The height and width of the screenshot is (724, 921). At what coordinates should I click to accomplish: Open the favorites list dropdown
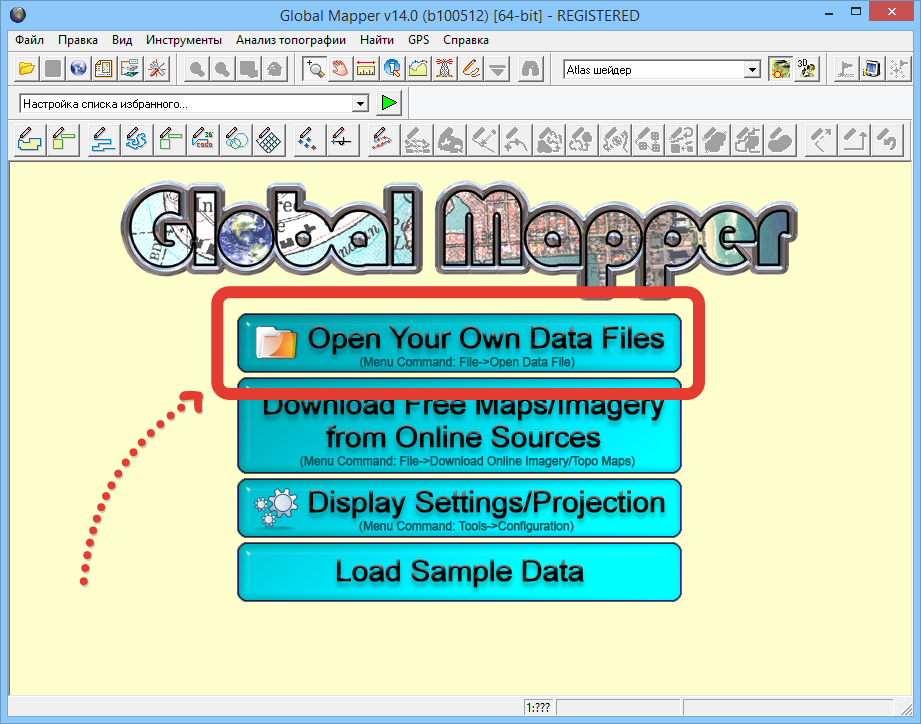360,103
